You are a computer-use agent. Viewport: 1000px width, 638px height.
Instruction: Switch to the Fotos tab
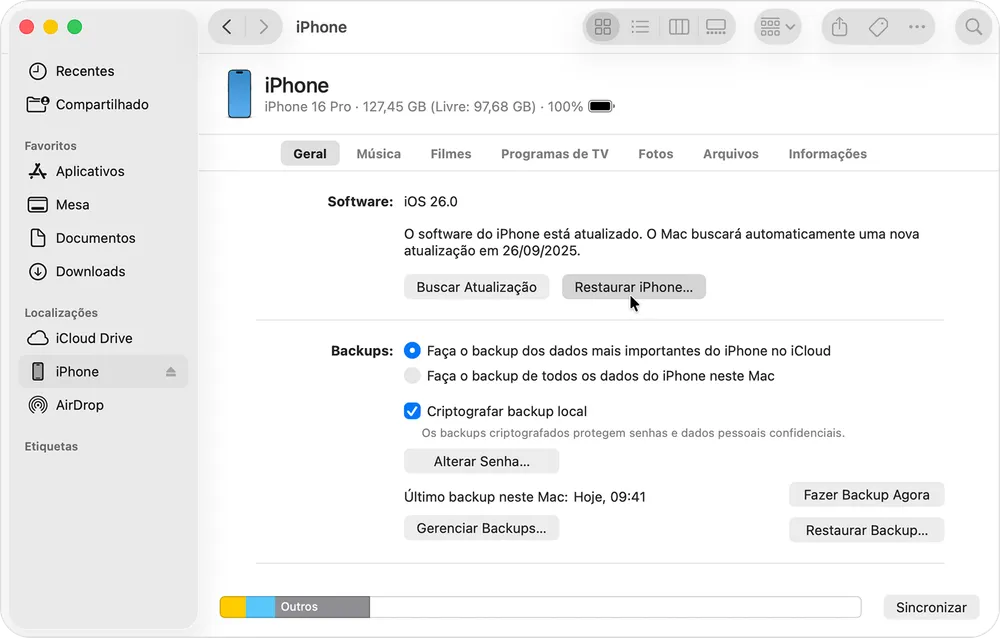656,154
